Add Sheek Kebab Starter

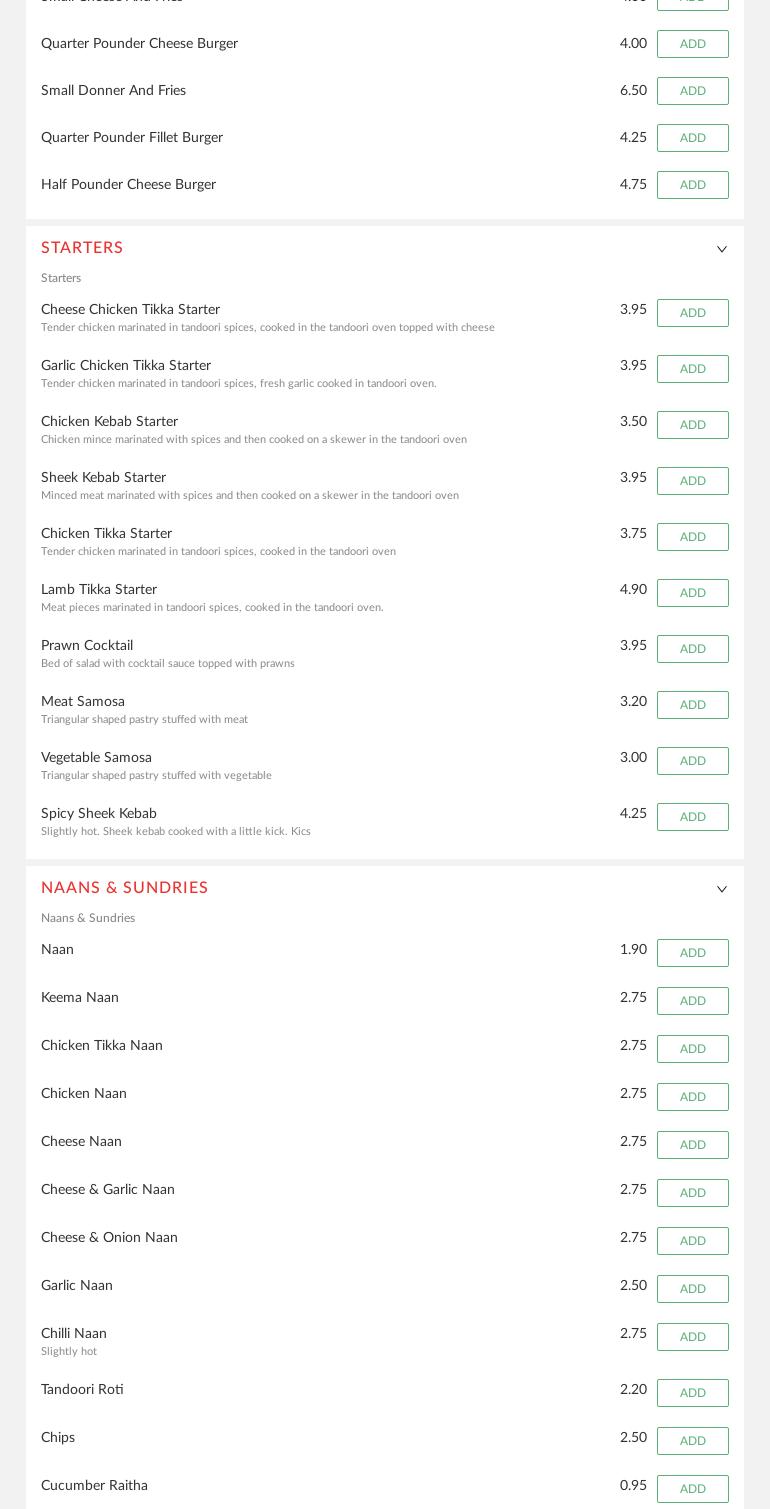pos(692,481)
